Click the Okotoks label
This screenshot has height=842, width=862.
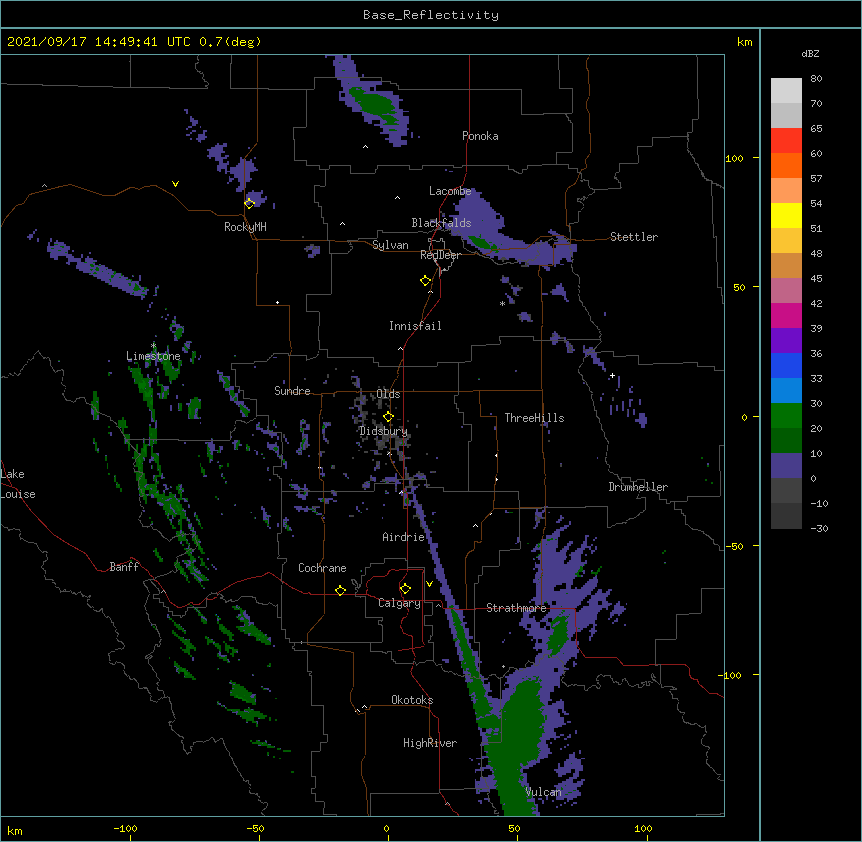point(412,700)
